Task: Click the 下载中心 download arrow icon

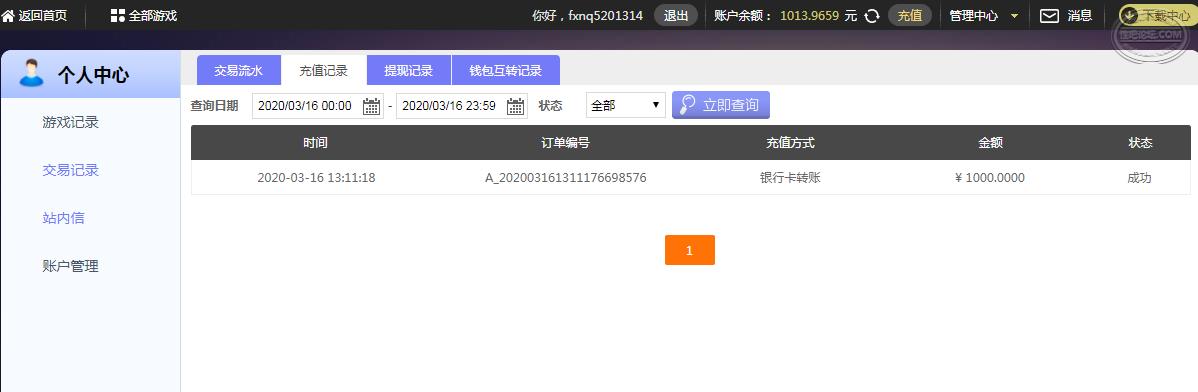Action: pyautogui.click(x=1129, y=15)
